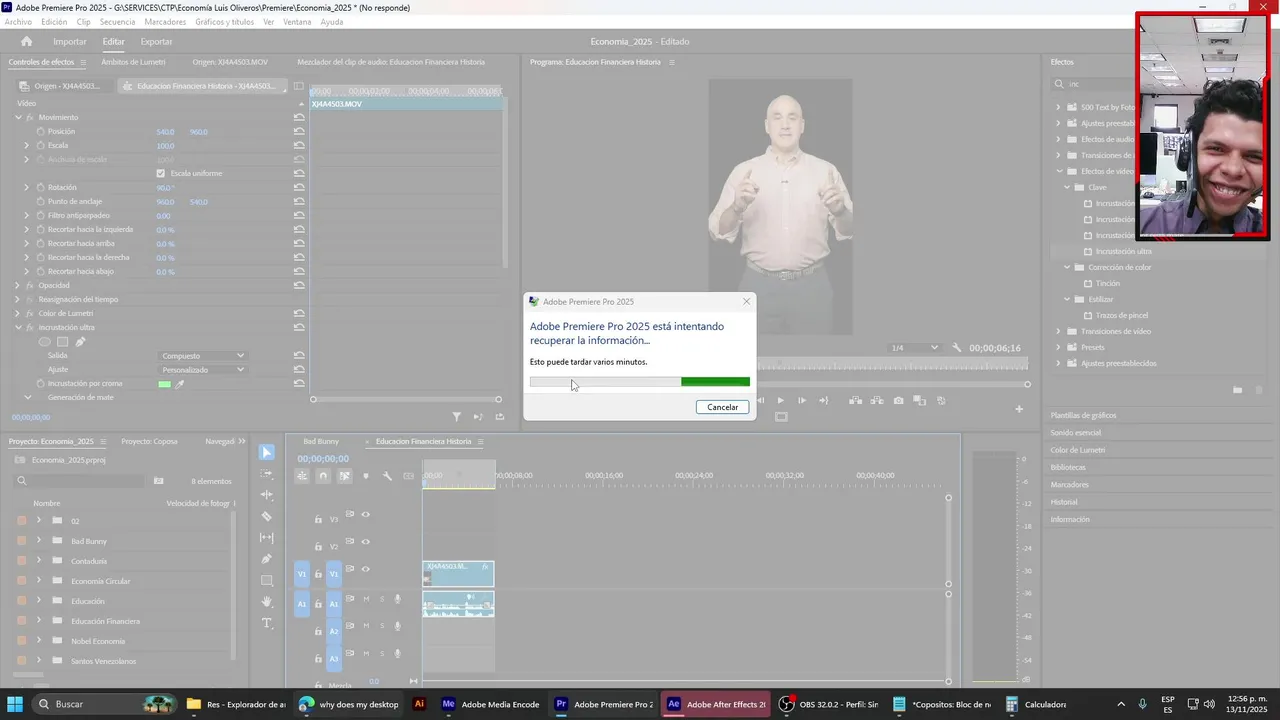Expand the Bad Bunny bin
1280x720 pixels.
[x=39, y=540]
